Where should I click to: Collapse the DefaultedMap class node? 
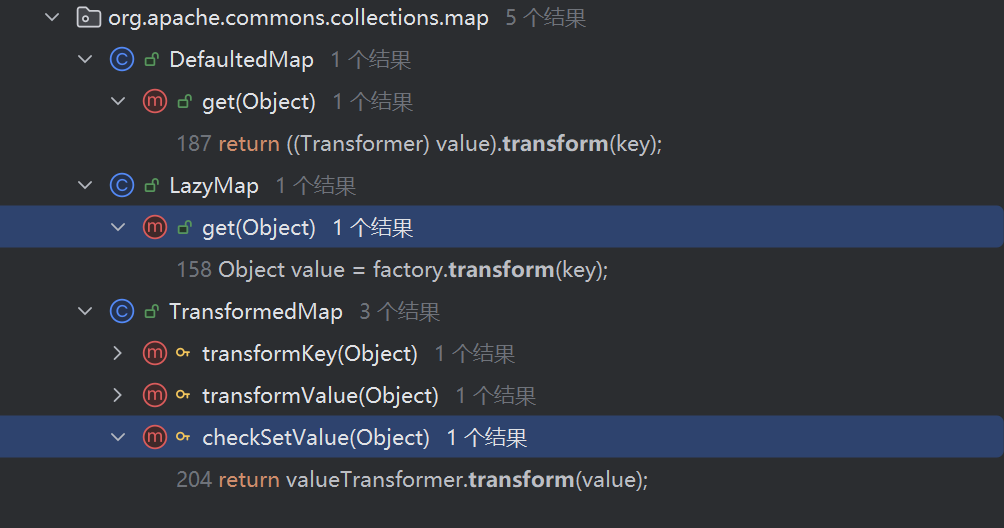click(85, 60)
